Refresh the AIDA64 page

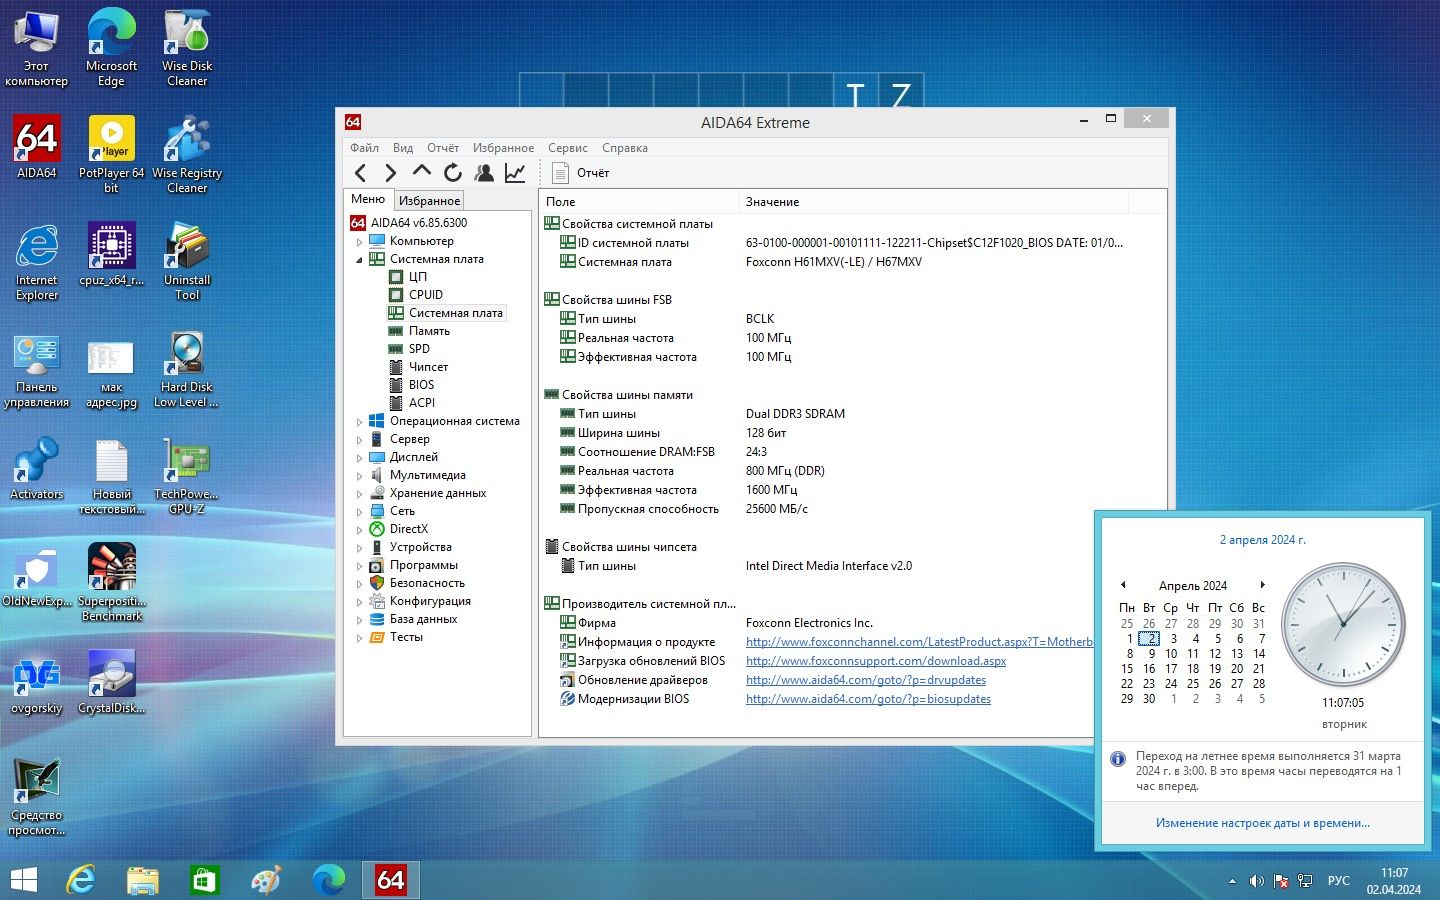453,173
